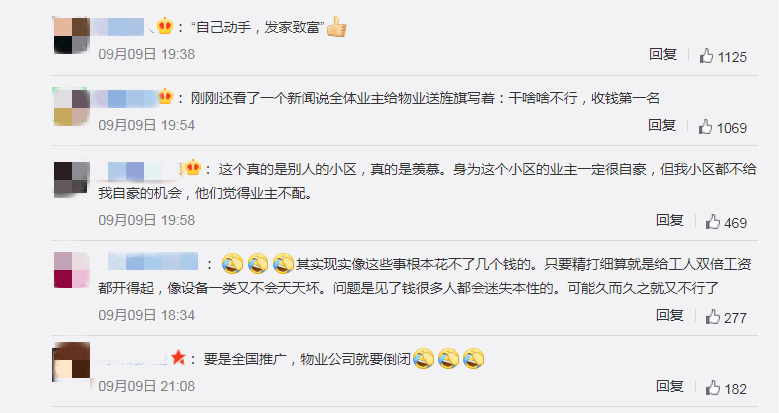Reply to the 18:34 comment
This screenshot has width=779, height=413.
[x=670, y=315]
